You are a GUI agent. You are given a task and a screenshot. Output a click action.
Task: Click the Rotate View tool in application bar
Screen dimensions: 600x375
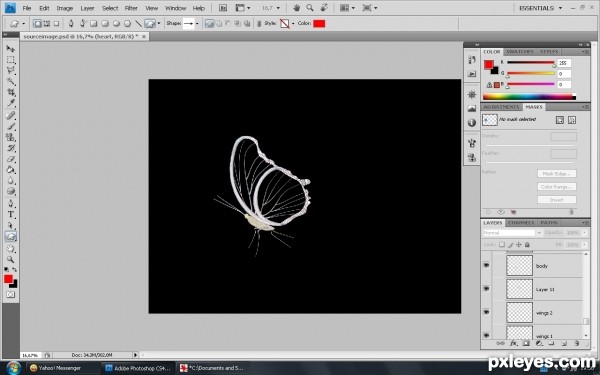click(324, 8)
